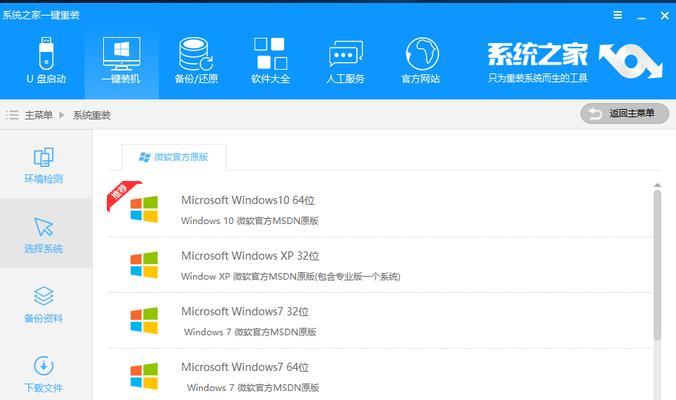The width and height of the screenshot is (676, 400).
Task: Click the scroll-up arrow of system list
Action: [657, 185]
